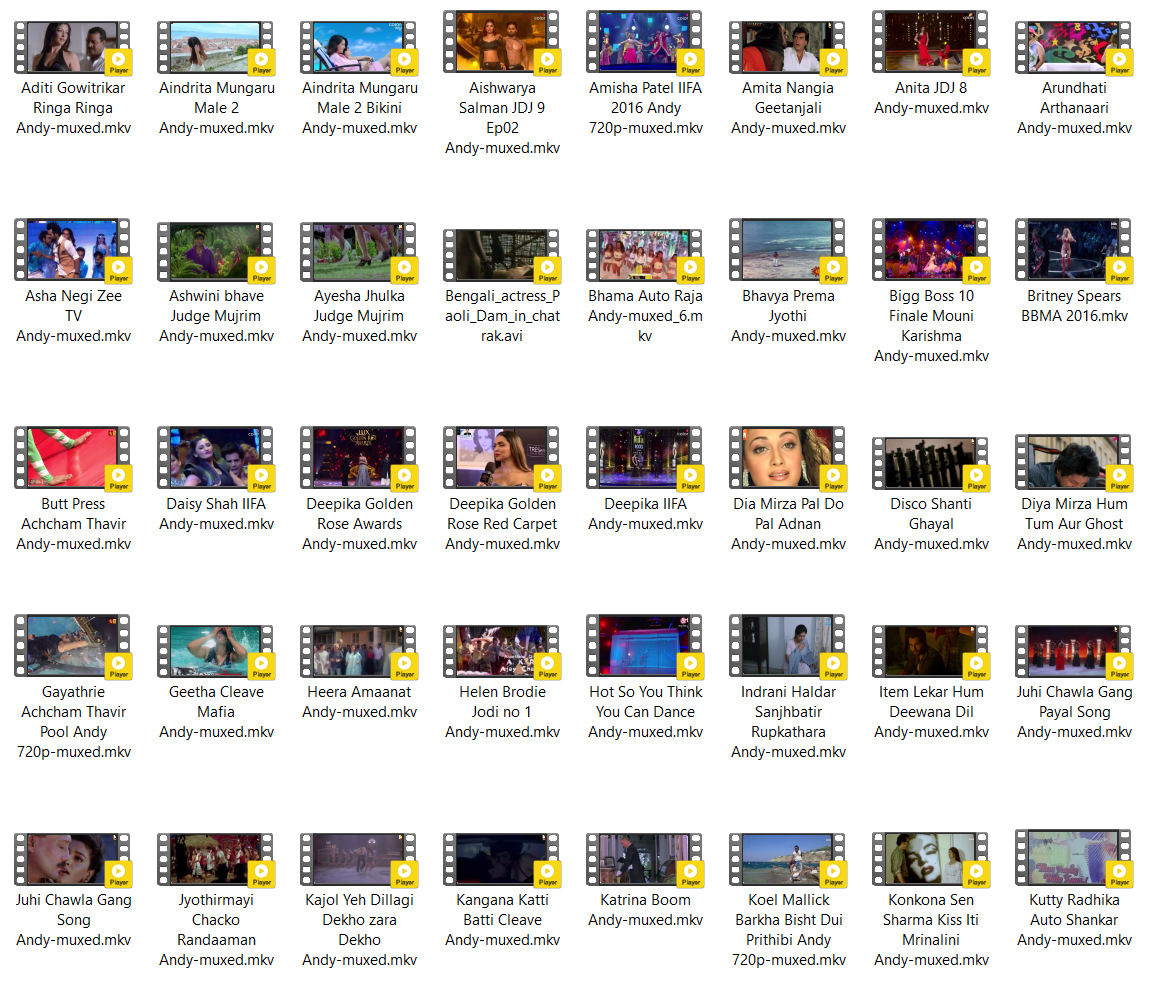1152x991 pixels.
Task: Select the Diya Mirza Hum Tum Aur Ghost icon
Action: tap(1074, 462)
